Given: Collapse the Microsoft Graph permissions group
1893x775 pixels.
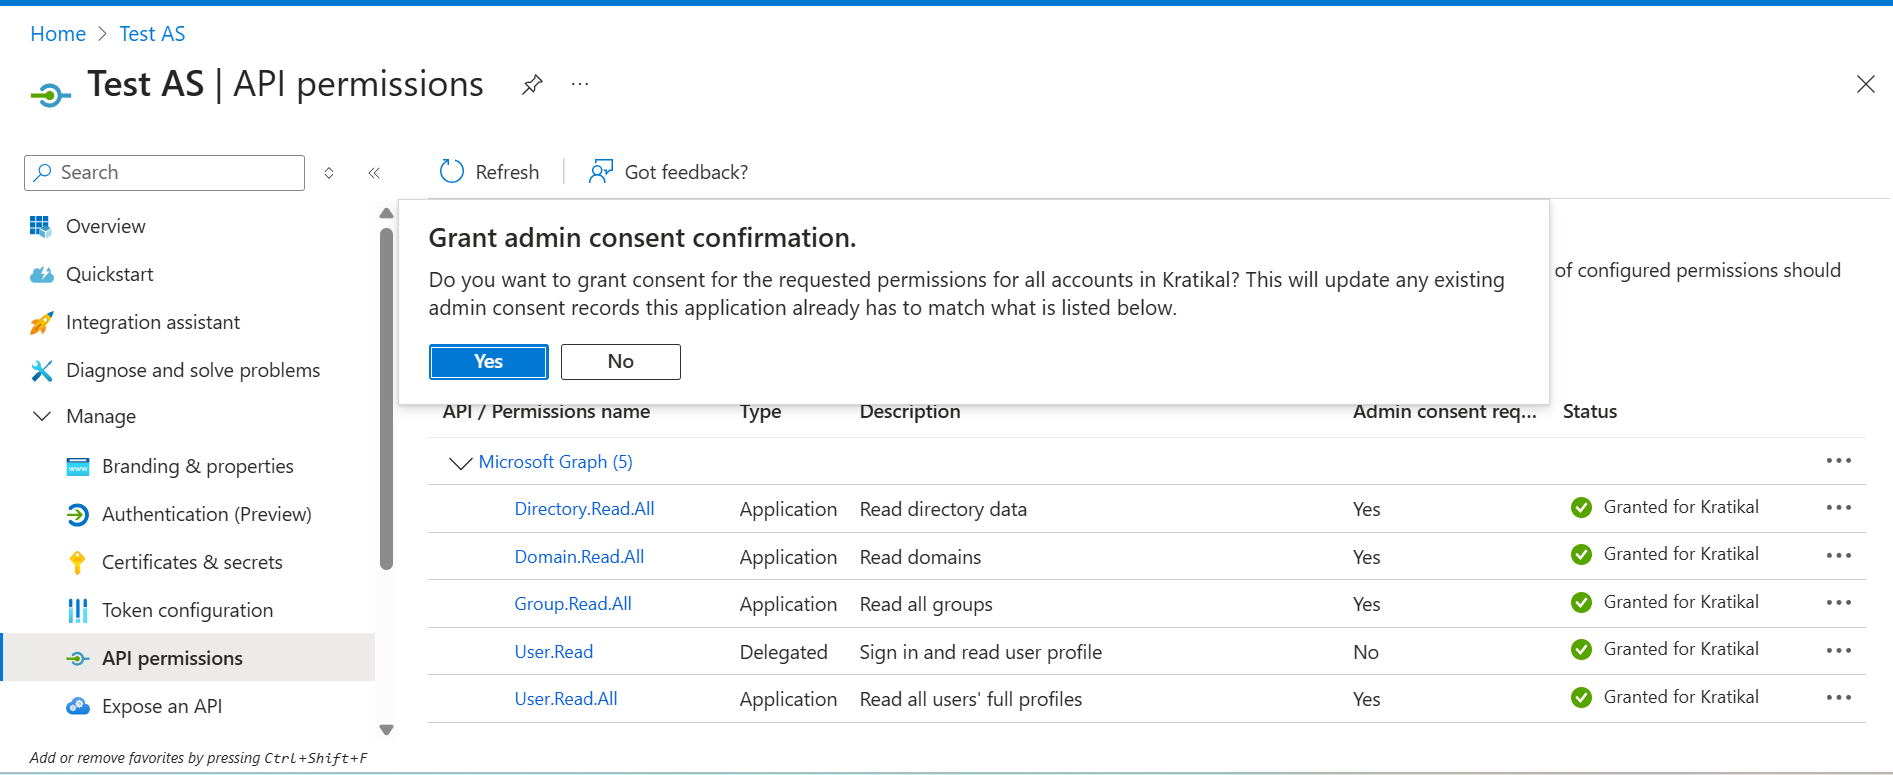Looking at the screenshot, I should pyautogui.click(x=460, y=462).
